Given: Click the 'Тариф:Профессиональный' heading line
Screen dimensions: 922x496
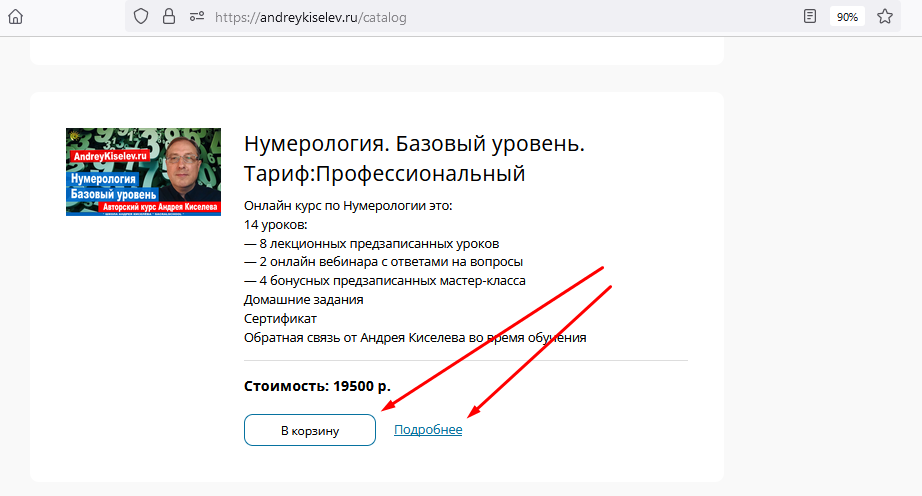Looking at the screenshot, I should click(385, 174).
